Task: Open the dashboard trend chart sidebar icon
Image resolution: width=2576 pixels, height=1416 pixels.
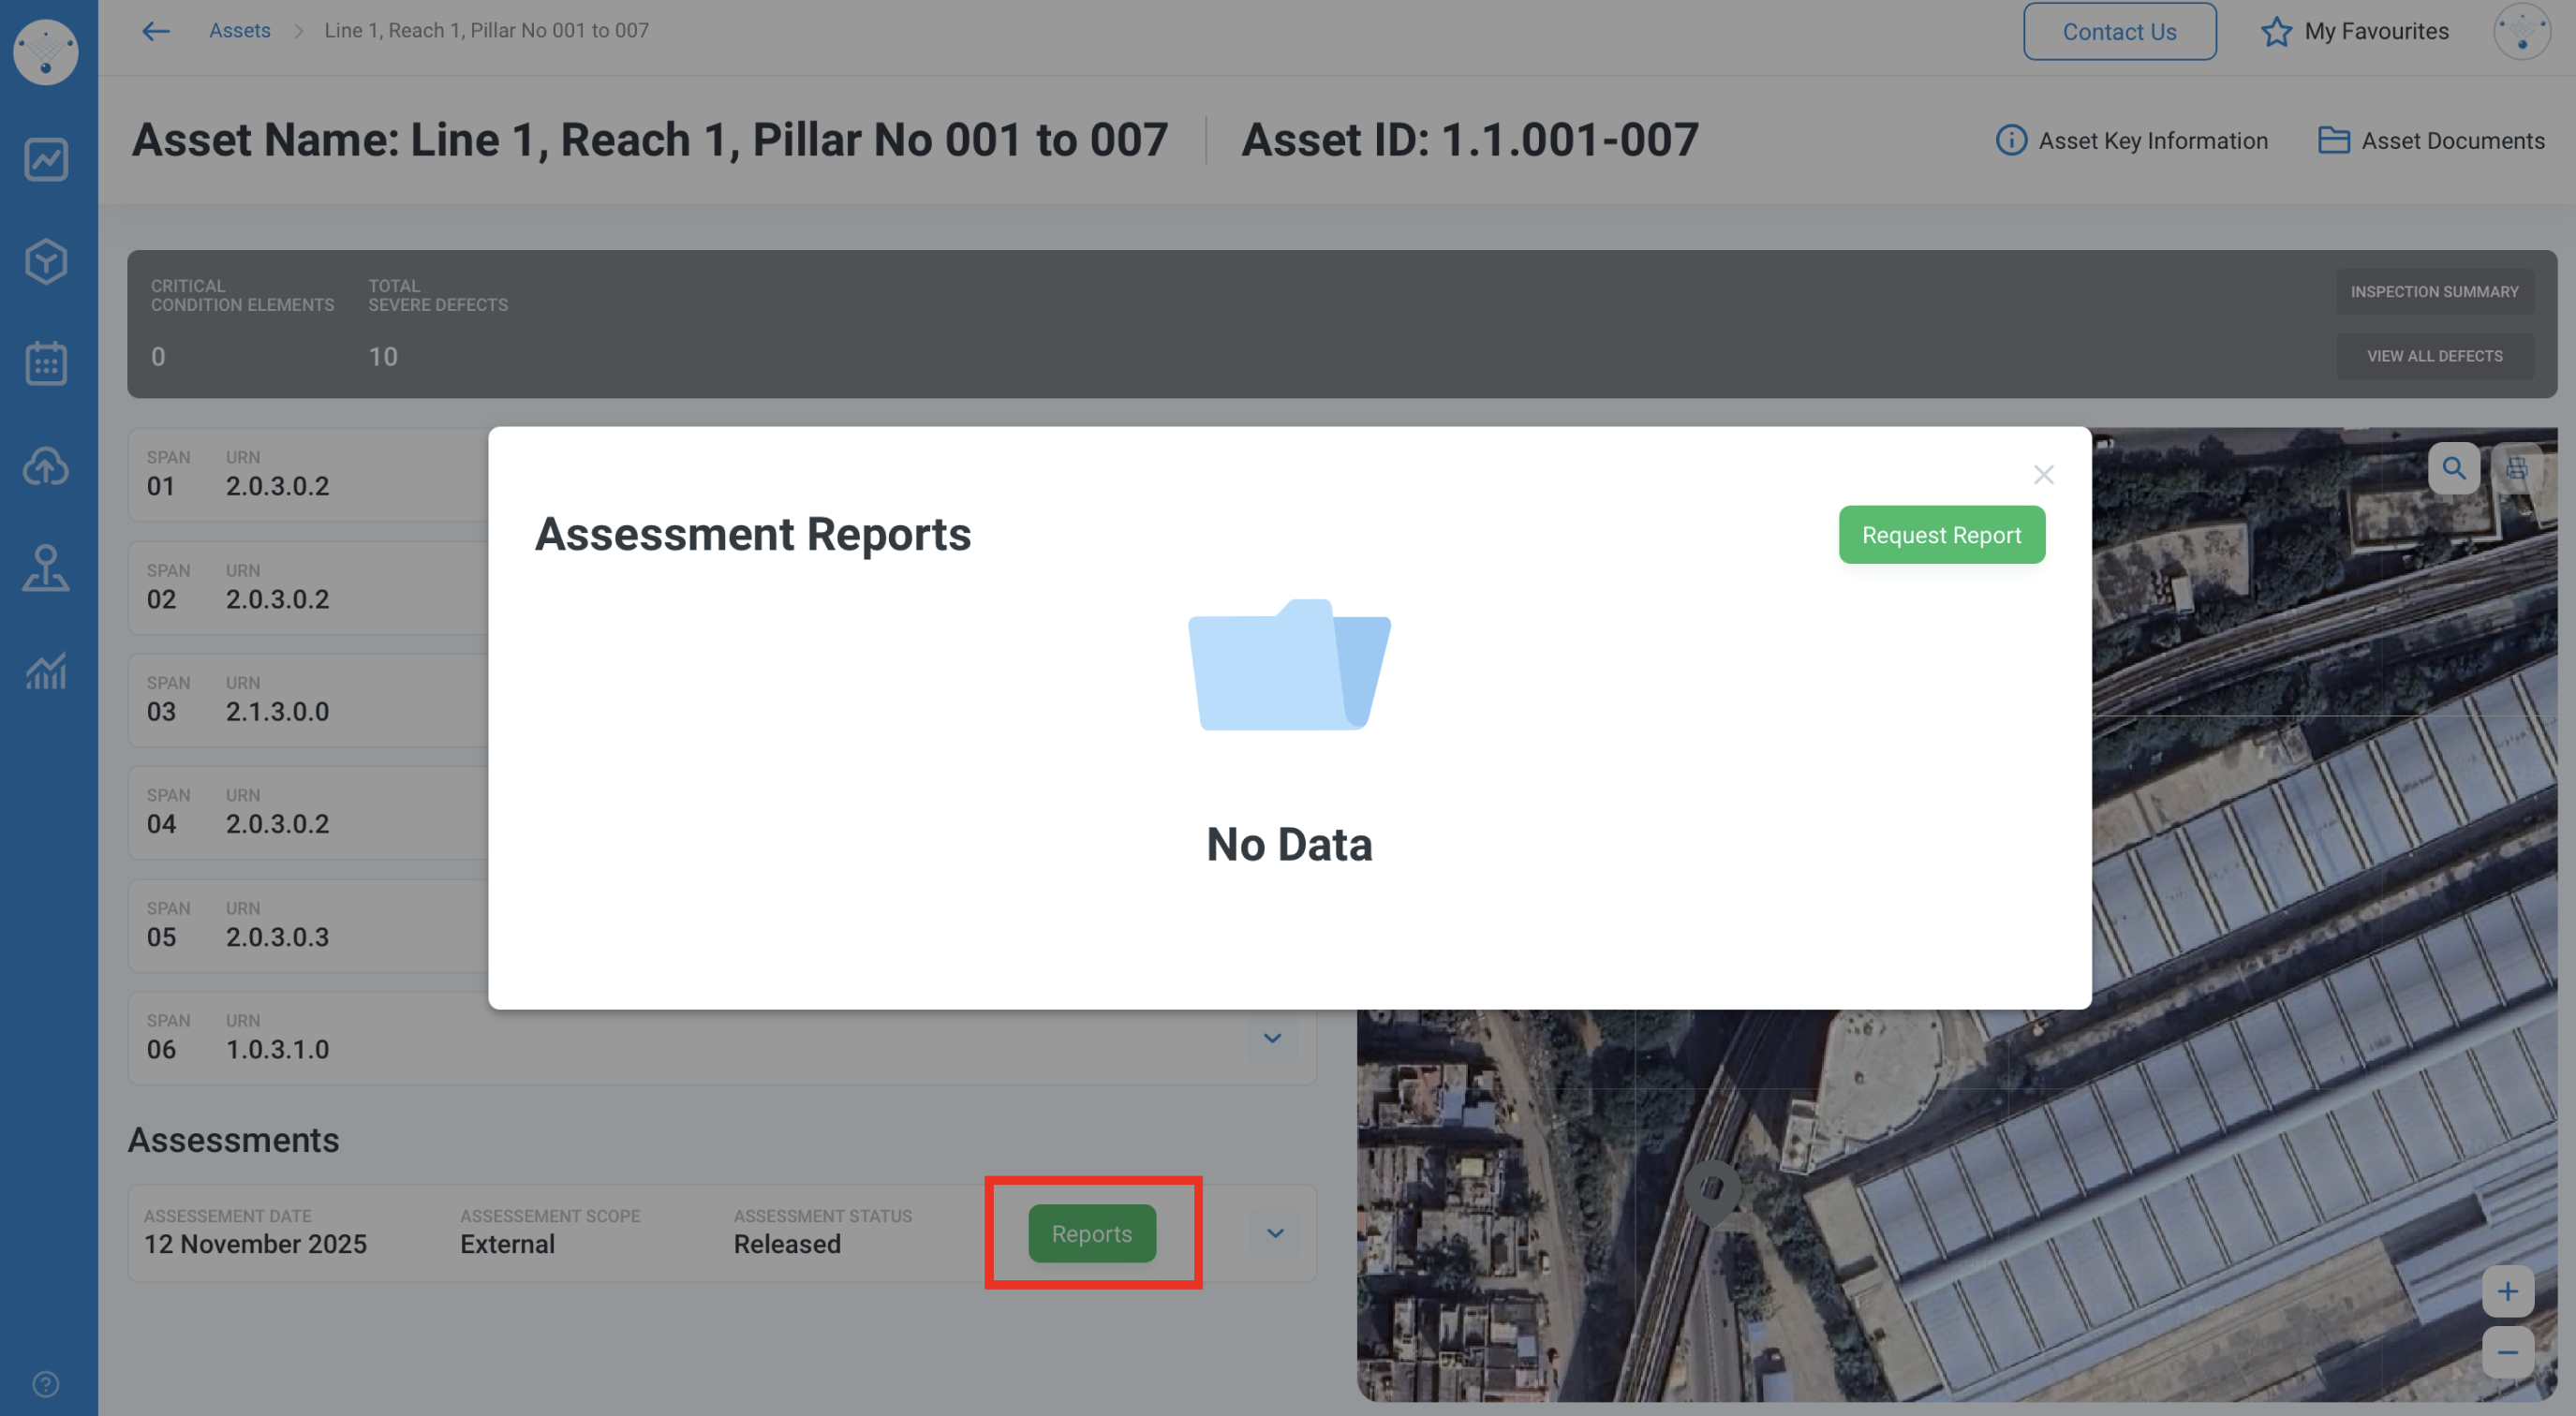Action: point(46,159)
